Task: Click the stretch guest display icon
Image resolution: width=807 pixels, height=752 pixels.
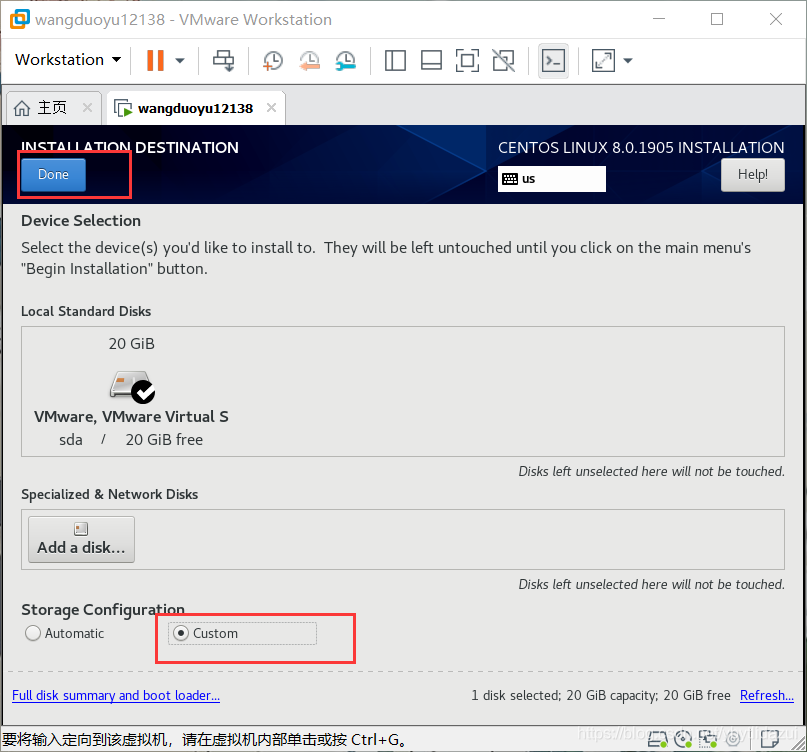Action: click(x=603, y=60)
